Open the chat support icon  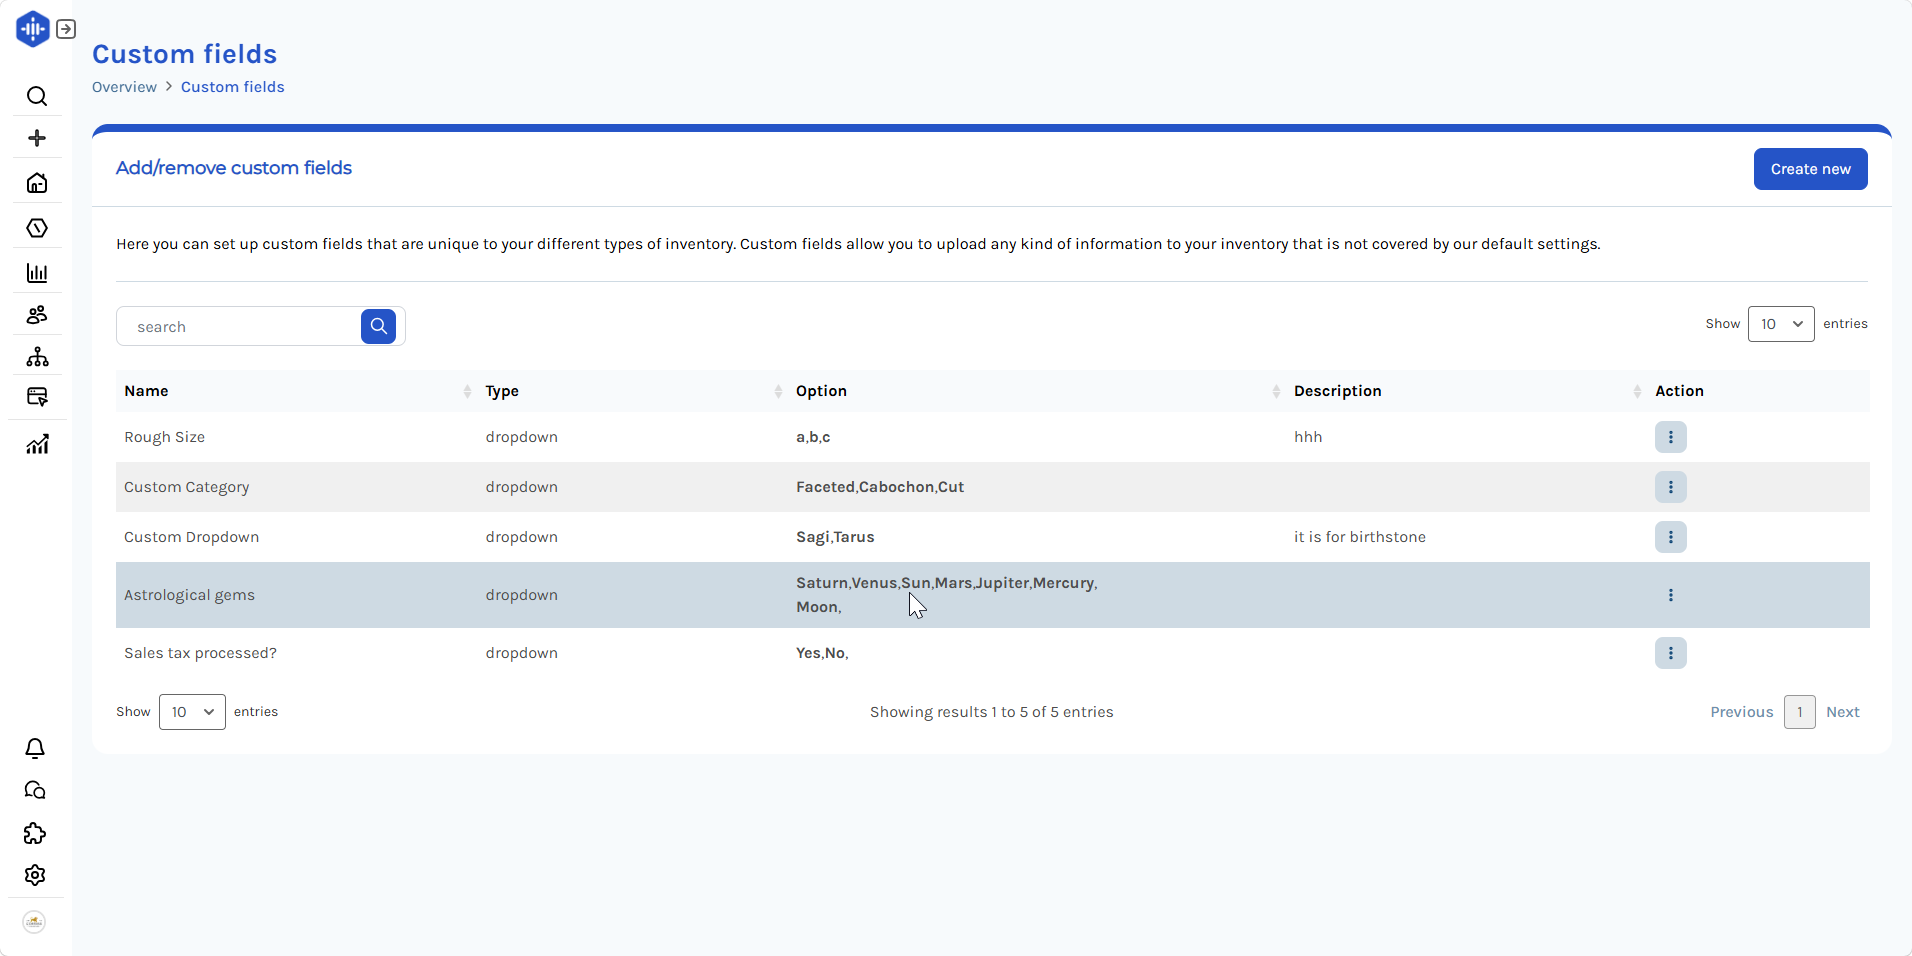pyautogui.click(x=35, y=791)
